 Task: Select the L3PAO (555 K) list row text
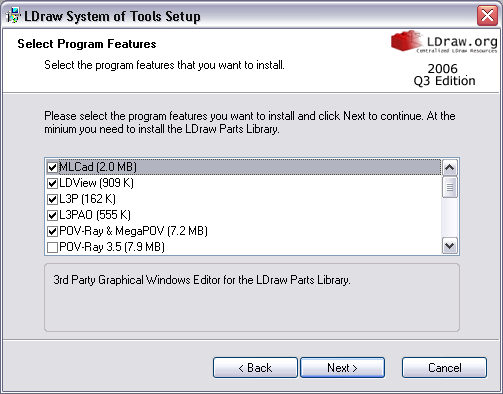pos(95,215)
